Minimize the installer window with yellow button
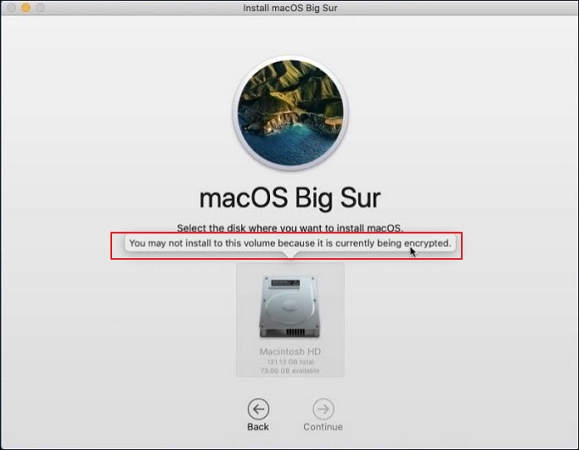The width and height of the screenshot is (579, 450). pos(25,8)
